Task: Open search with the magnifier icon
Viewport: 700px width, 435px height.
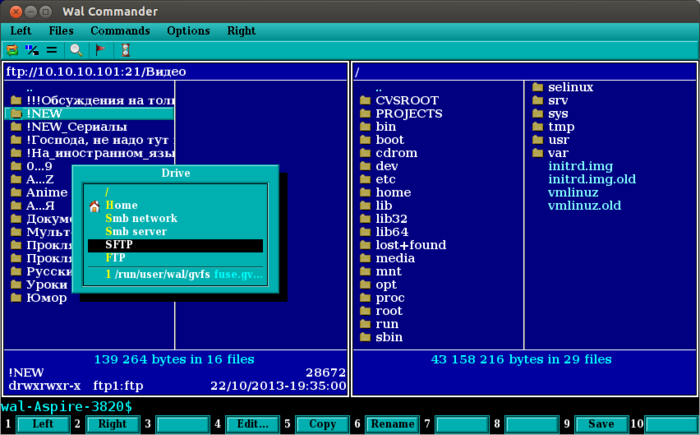Action: (x=76, y=50)
